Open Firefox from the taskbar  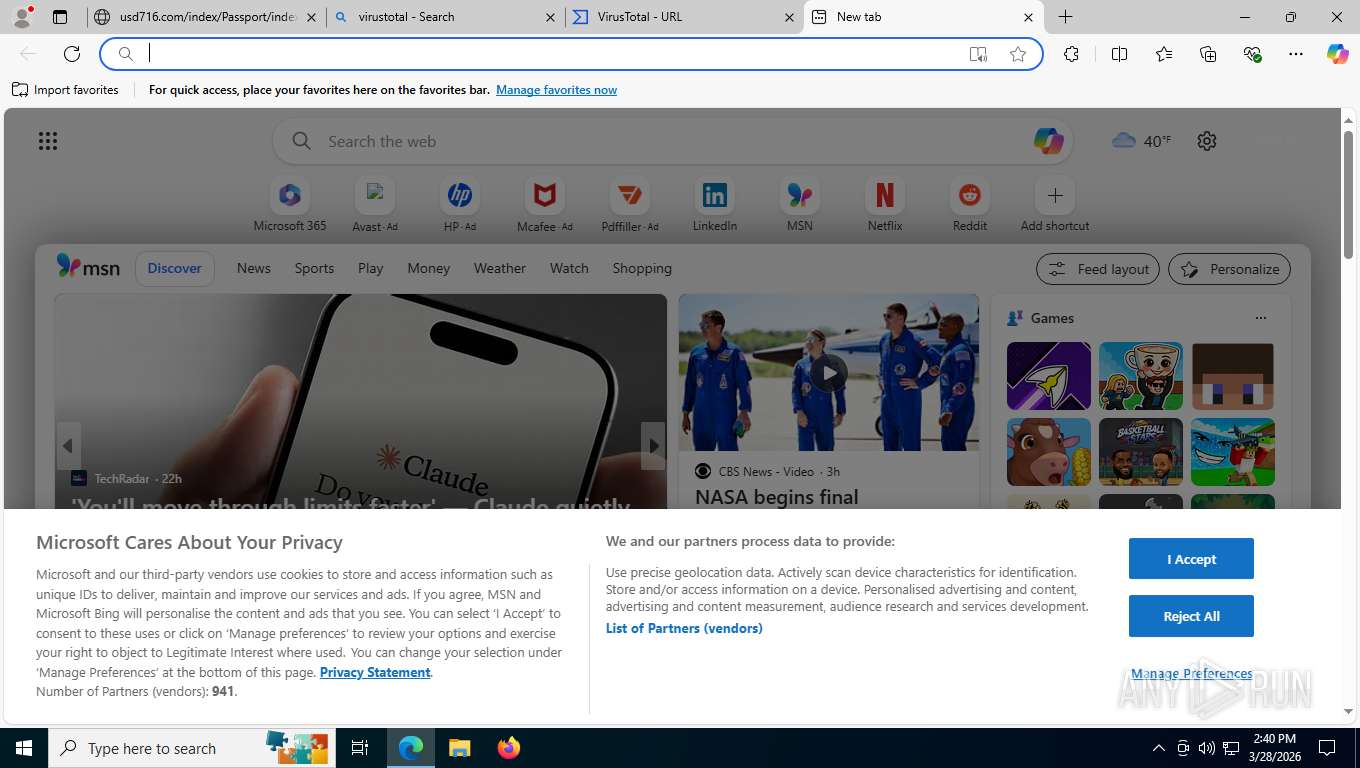509,748
